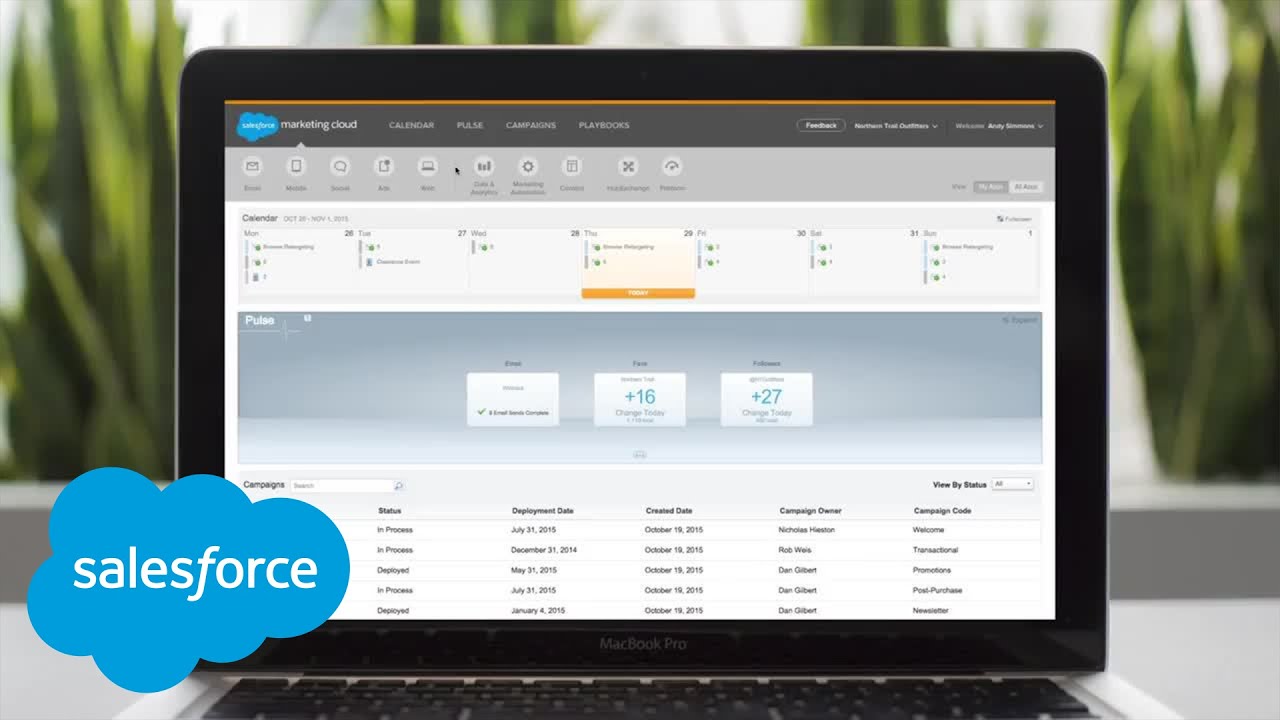Open the Mobile app icon
Image resolution: width=1280 pixels, height=720 pixels.
coord(296,167)
